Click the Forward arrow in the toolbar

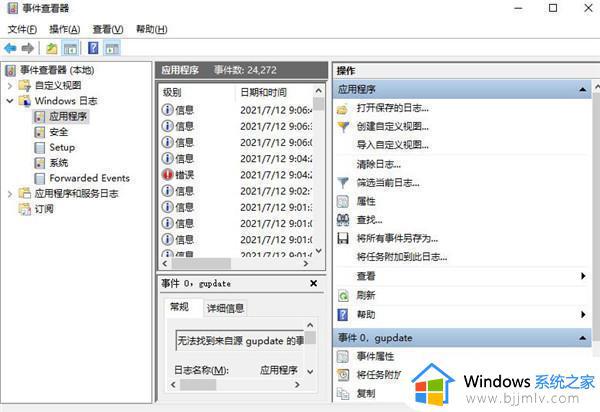pyautogui.click(x=27, y=48)
